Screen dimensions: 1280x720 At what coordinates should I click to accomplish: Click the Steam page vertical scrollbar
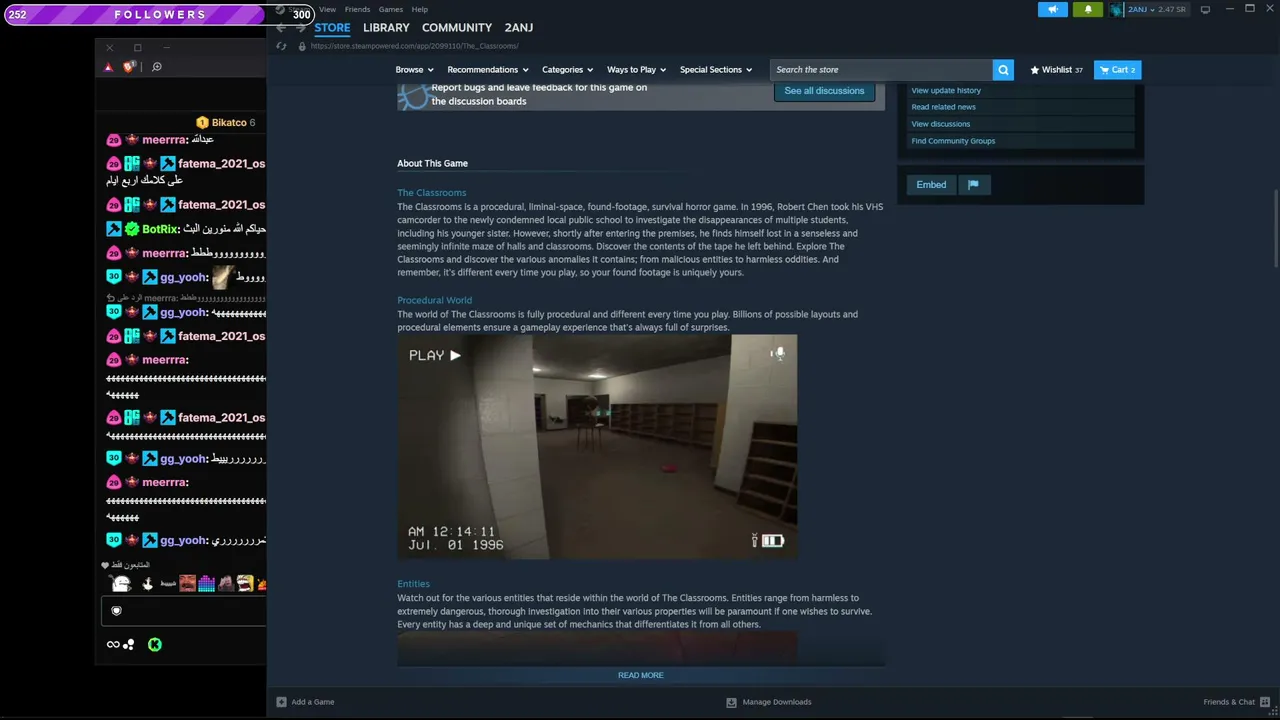tap(1274, 226)
